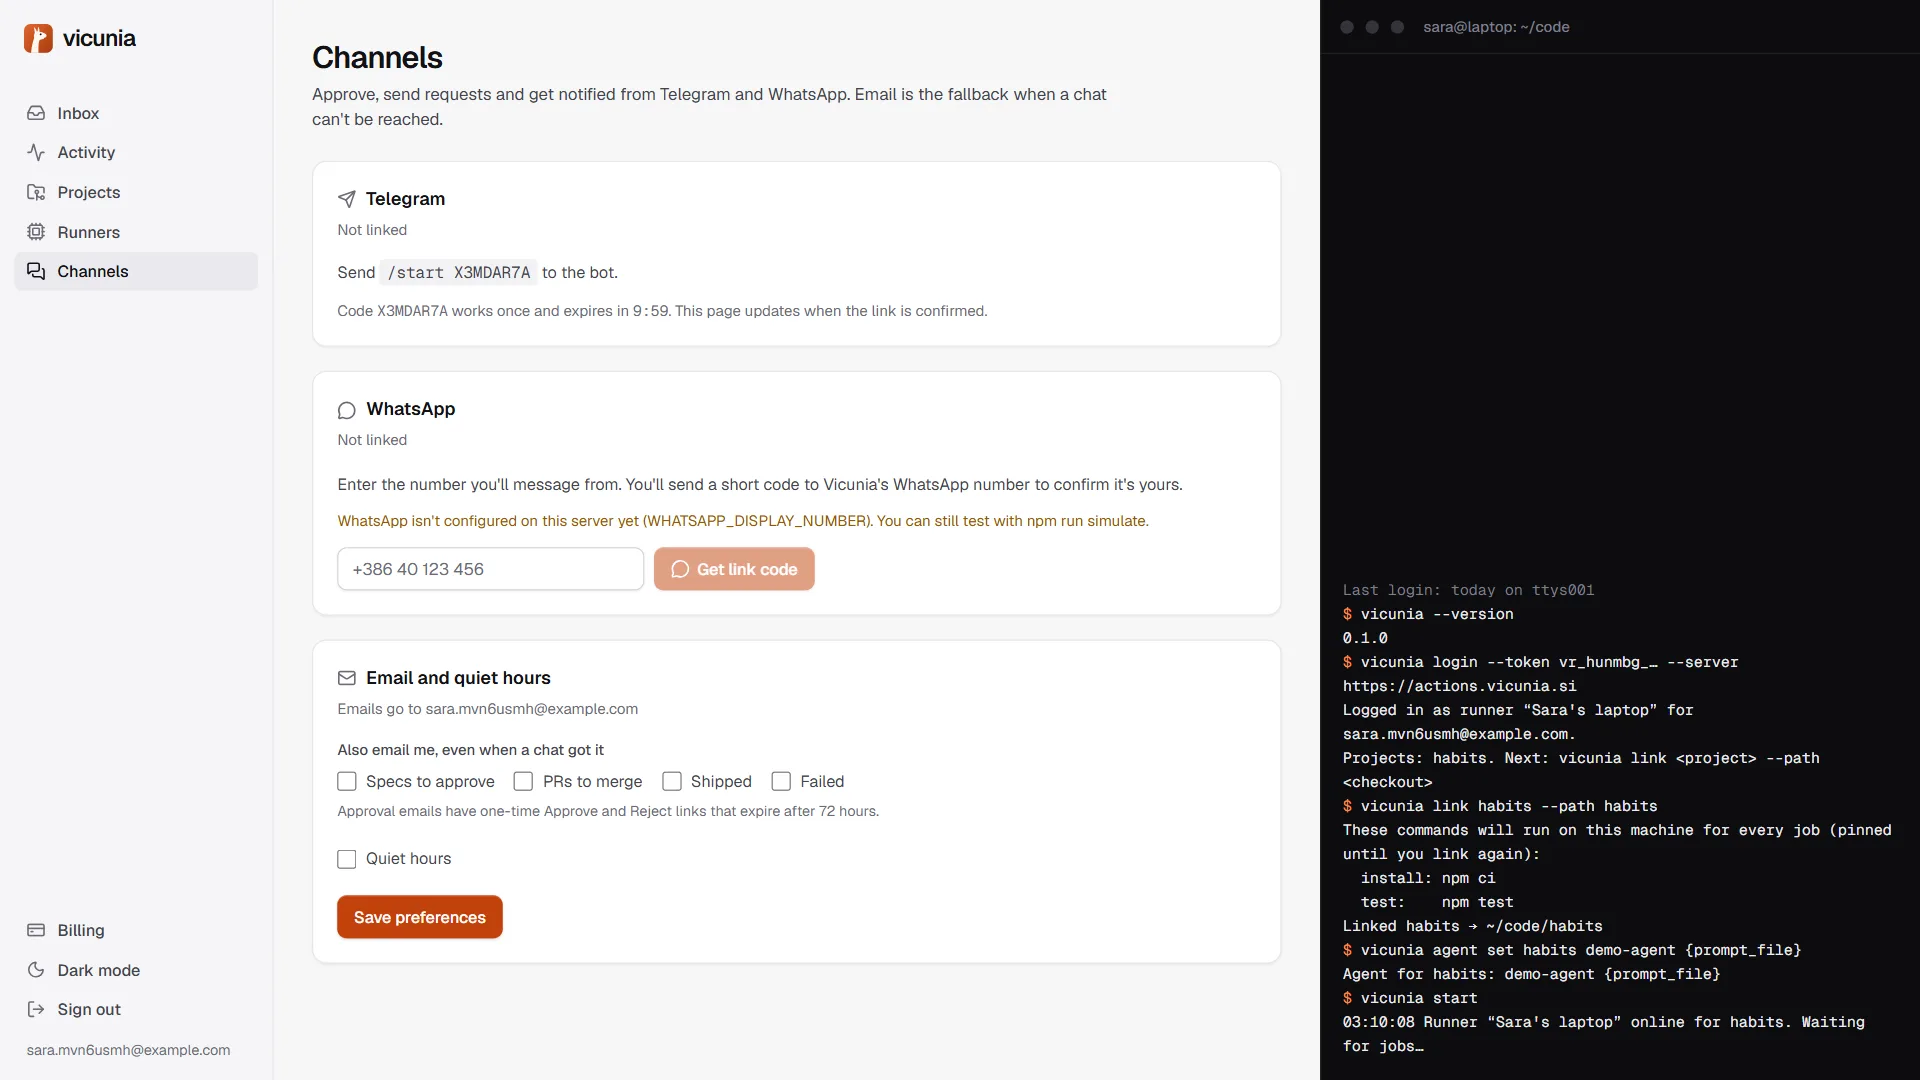Enable Quiet hours checkbox
The width and height of the screenshot is (1920, 1080).
pyautogui.click(x=347, y=859)
